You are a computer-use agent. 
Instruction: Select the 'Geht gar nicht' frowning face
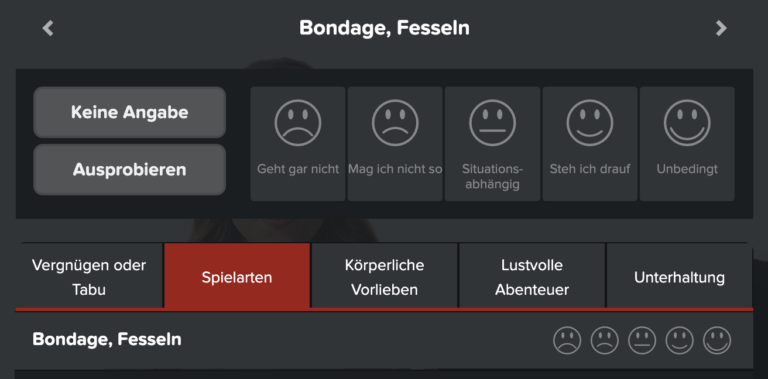298,144
